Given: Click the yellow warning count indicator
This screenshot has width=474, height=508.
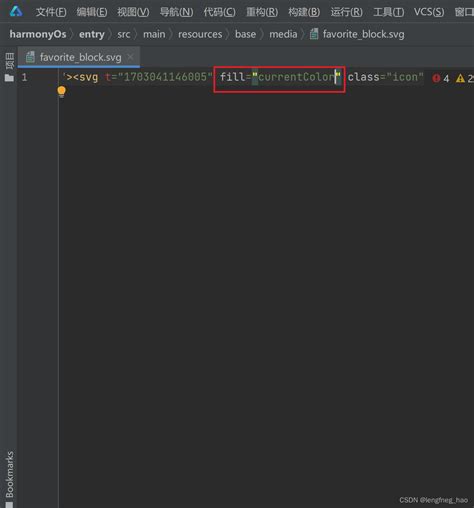Looking at the screenshot, I should pyautogui.click(x=464, y=78).
